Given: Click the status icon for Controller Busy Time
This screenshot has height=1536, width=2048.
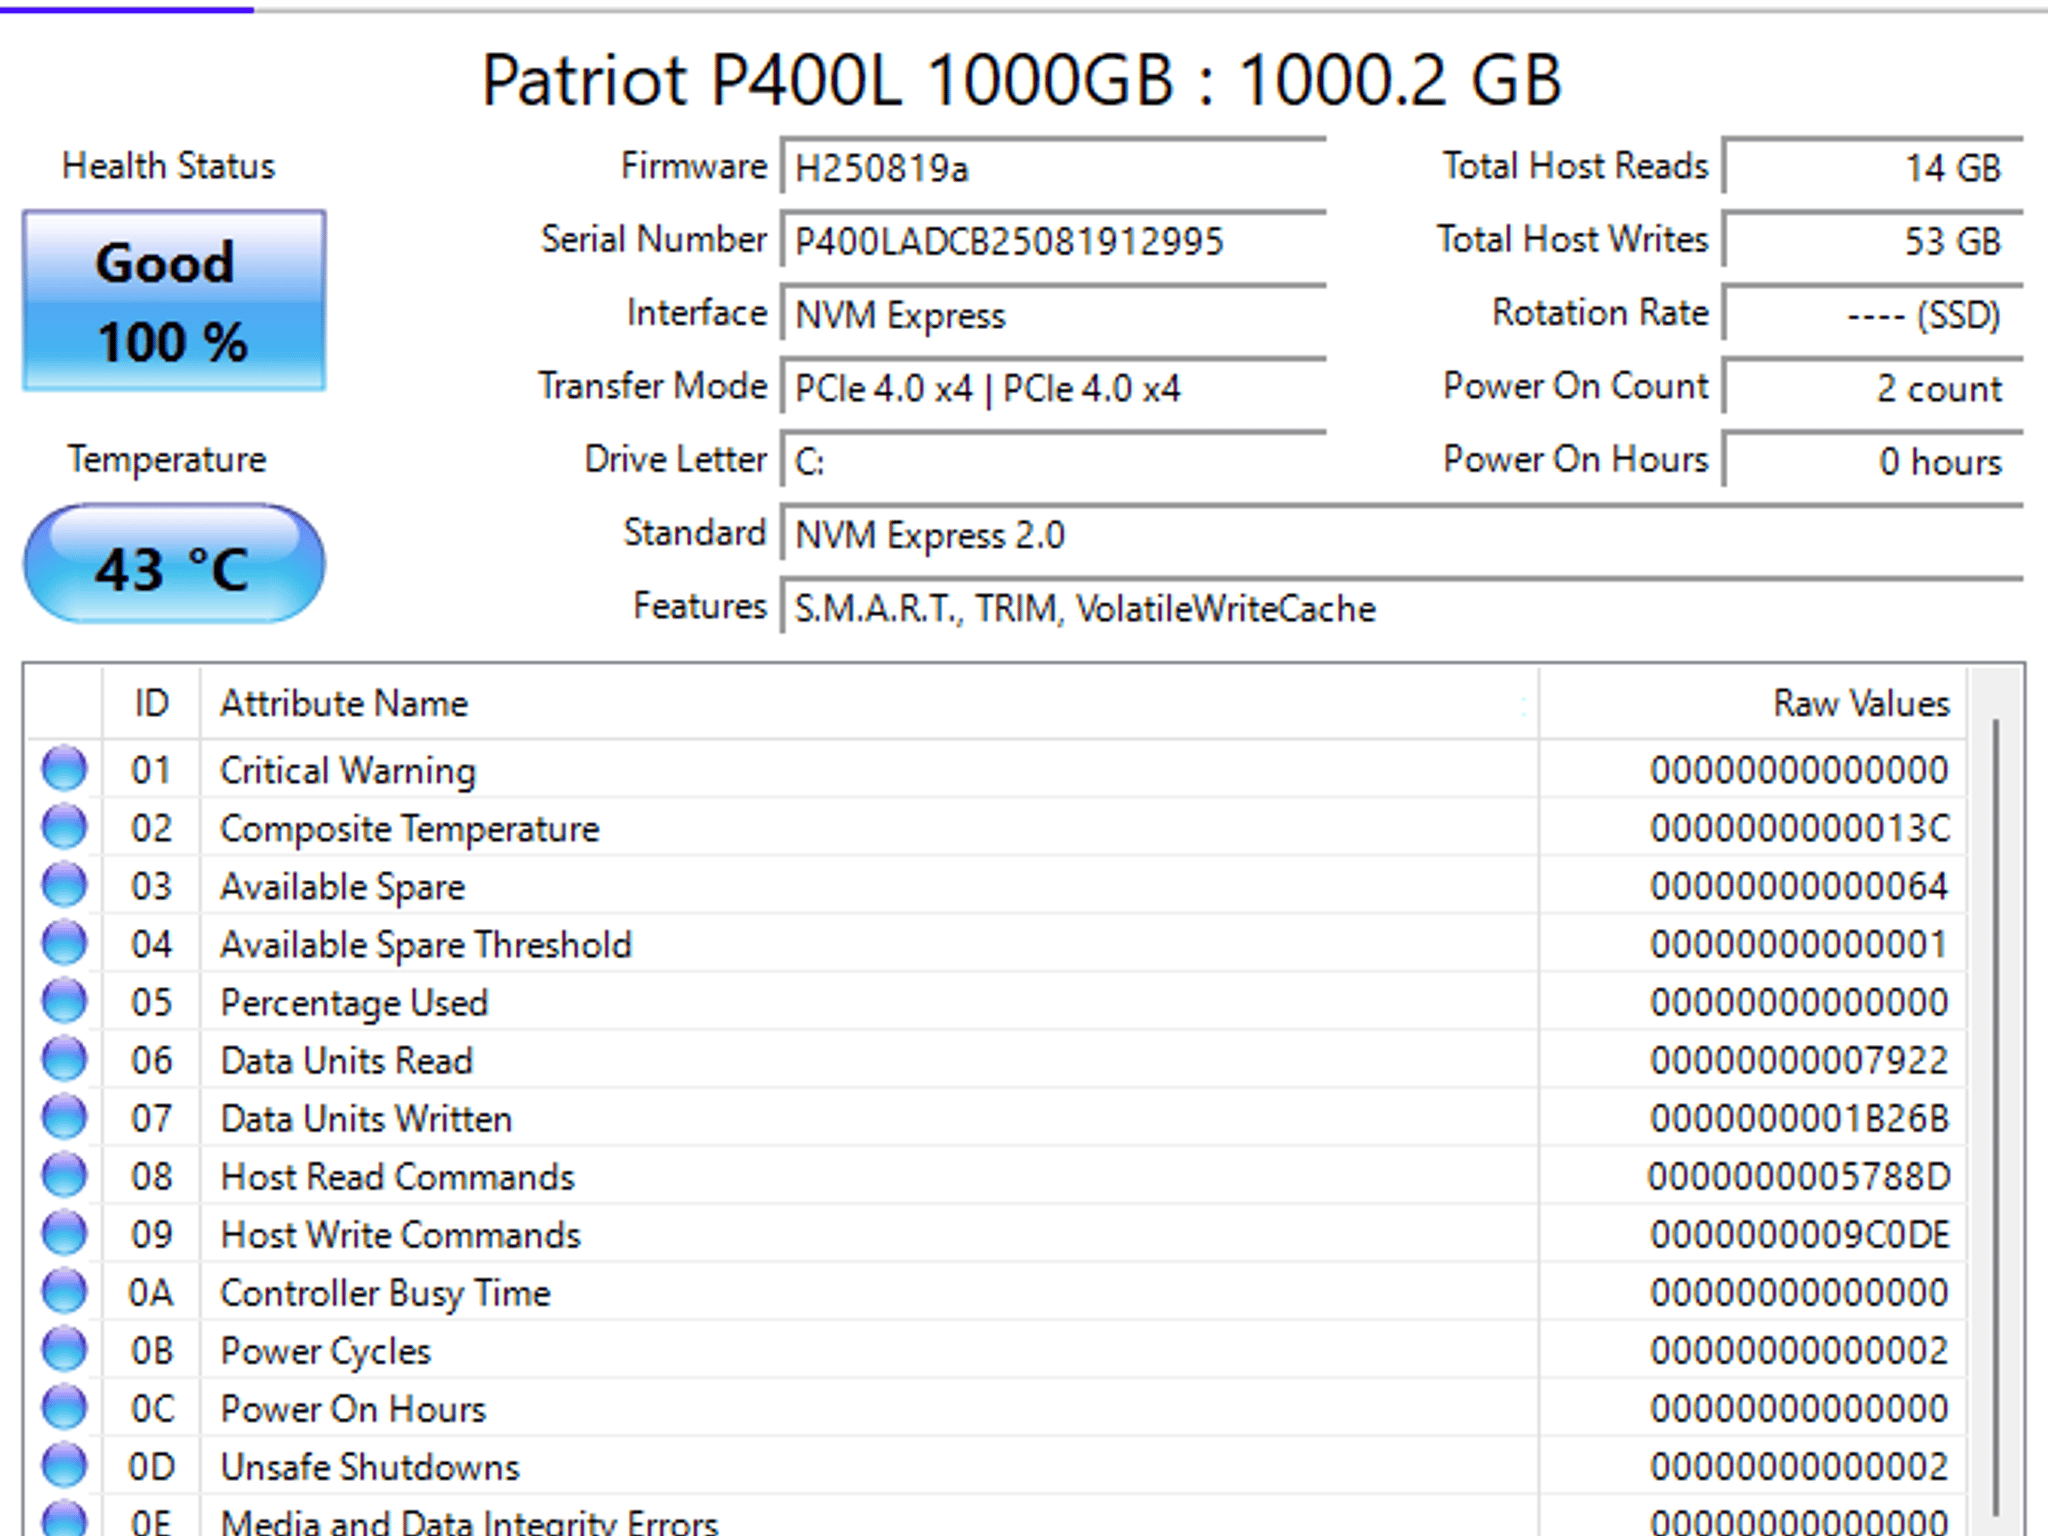Looking at the screenshot, I should pyautogui.click(x=65, y=1291).
